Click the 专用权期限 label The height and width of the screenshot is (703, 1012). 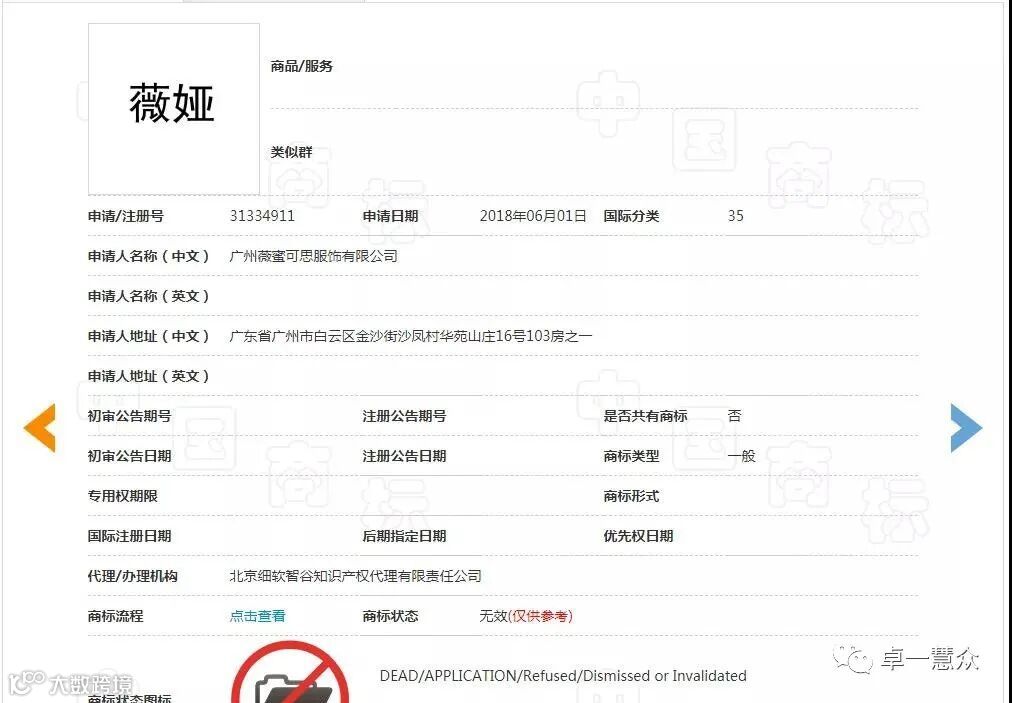point(123,496)
